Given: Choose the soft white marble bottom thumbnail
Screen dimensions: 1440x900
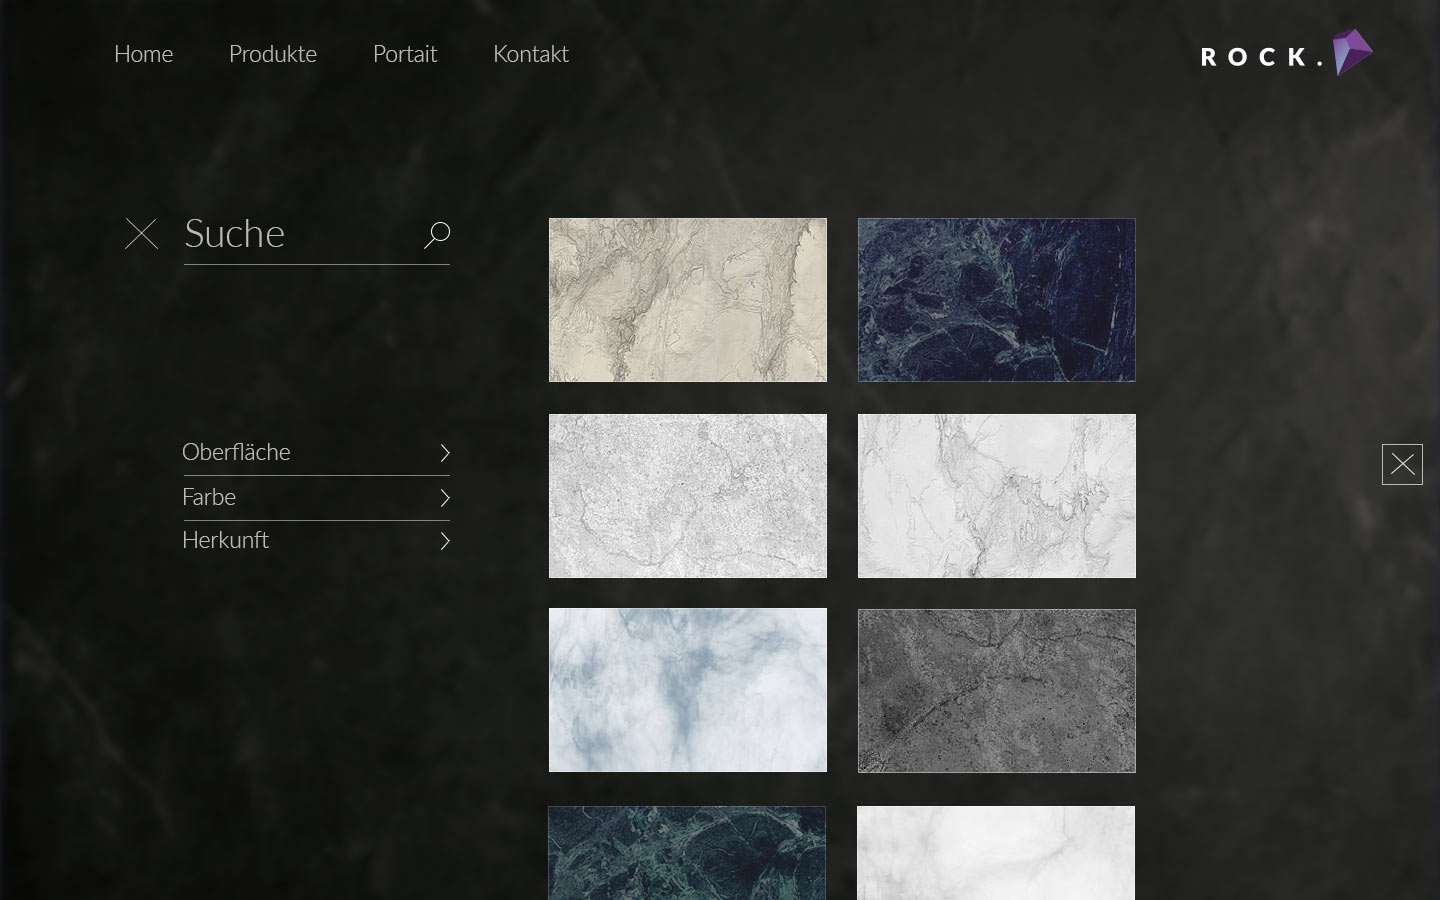Looking at the screenshot, I should pos(995,853).
